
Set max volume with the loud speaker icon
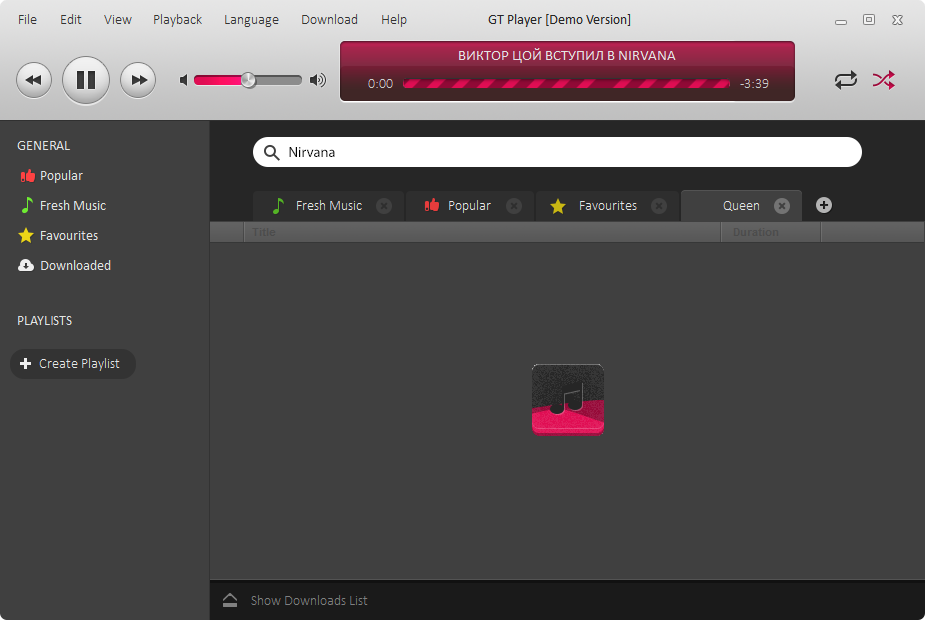coord(318,80)
